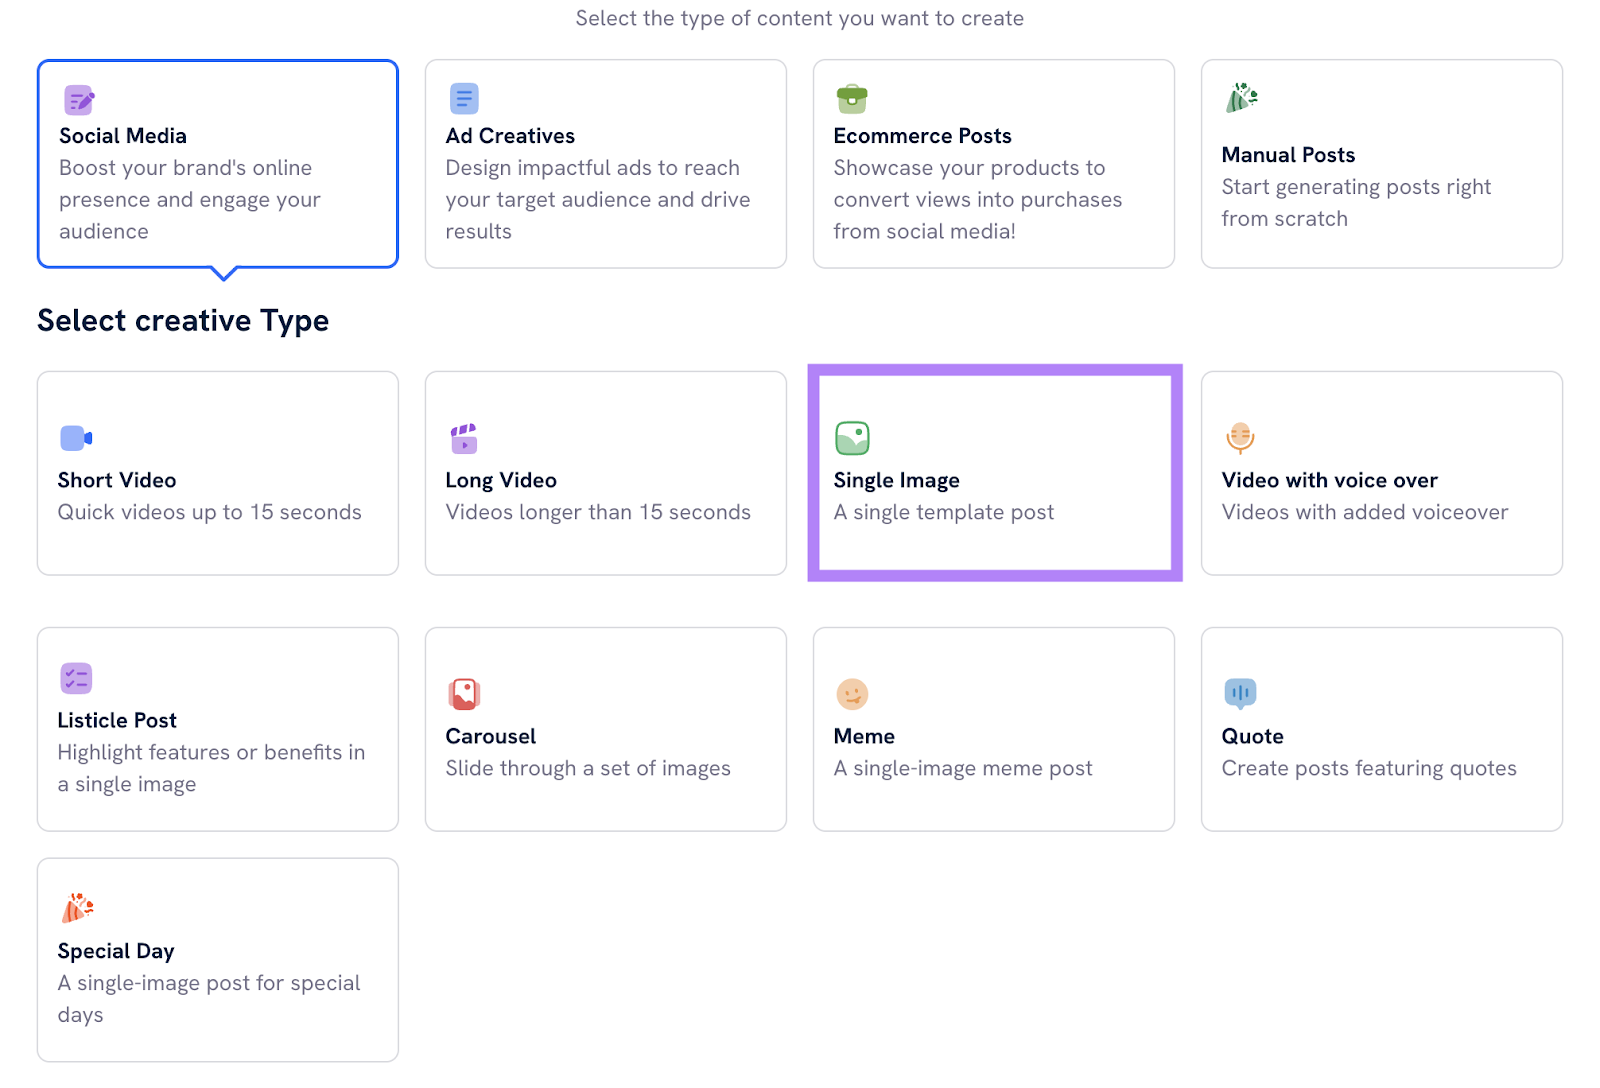Click "Create posts featuring quotes" text

(x=1369, y=768)
